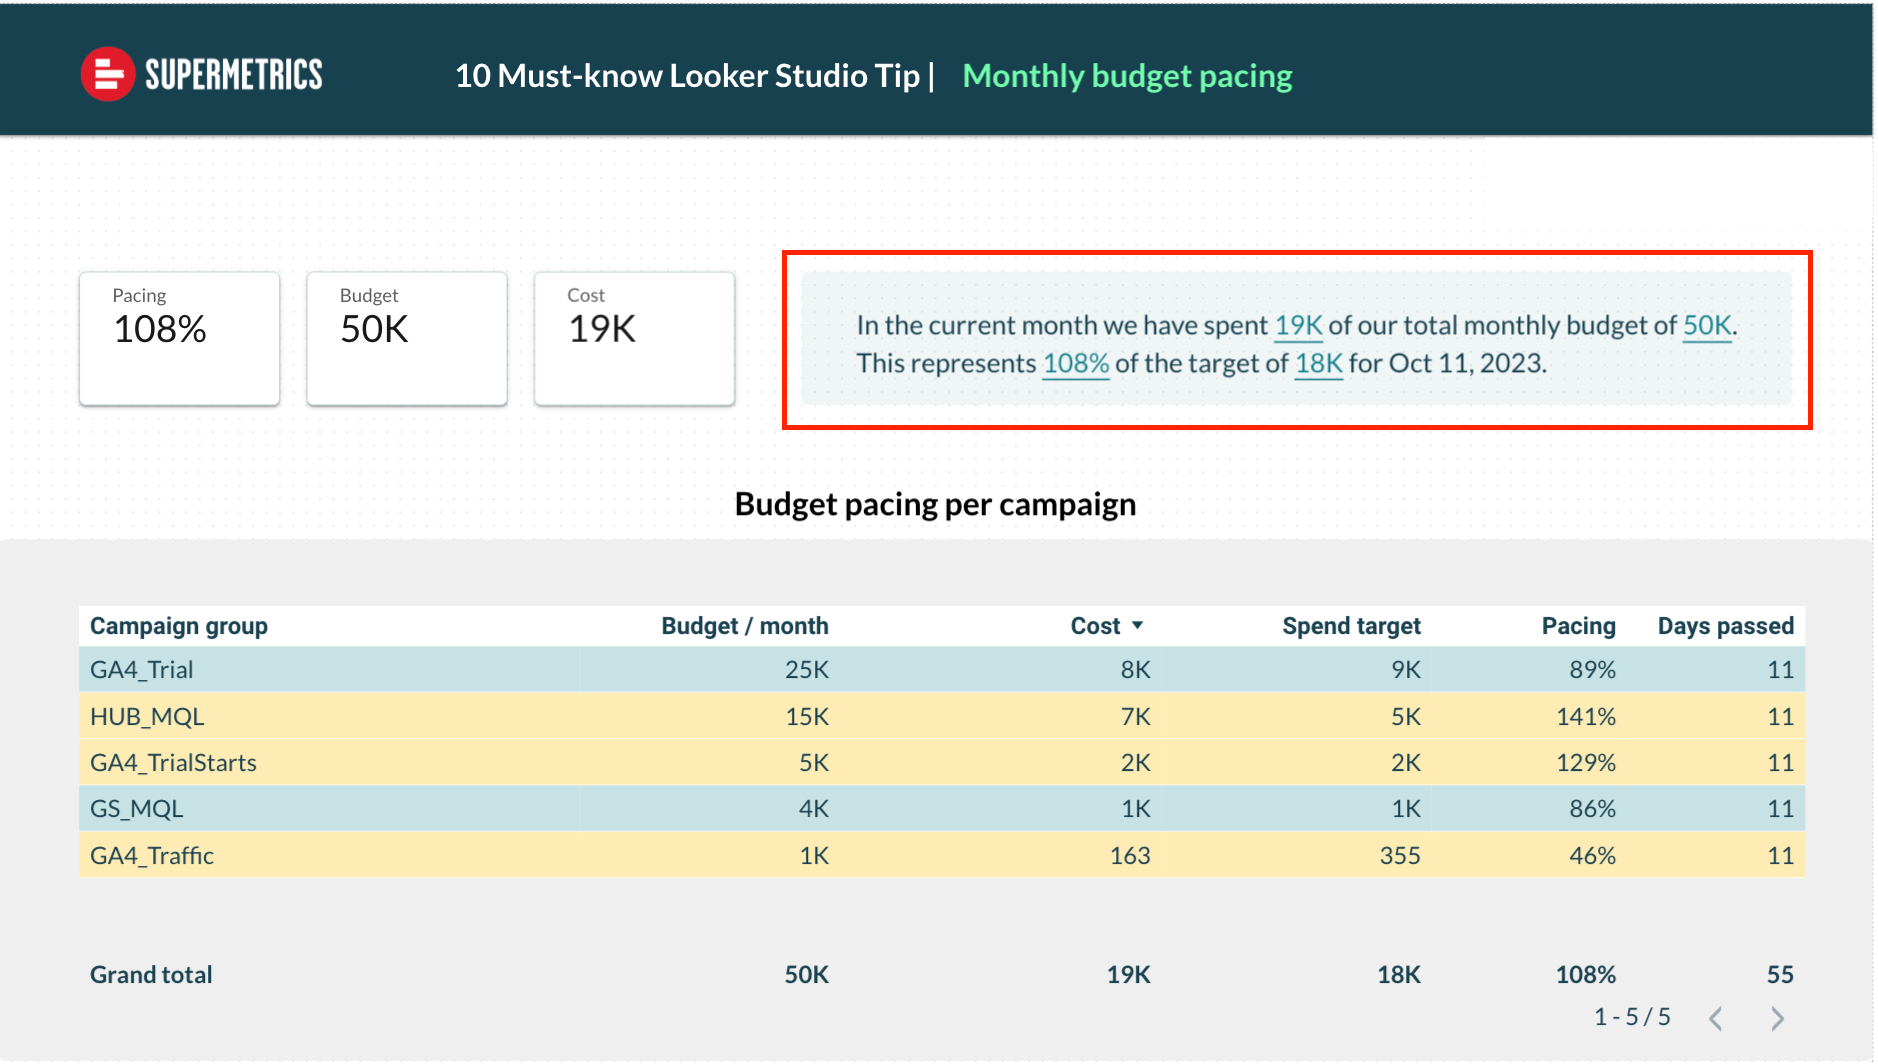
Task: Click the GA4_TrialStarts row name
Action: (173, 763)
